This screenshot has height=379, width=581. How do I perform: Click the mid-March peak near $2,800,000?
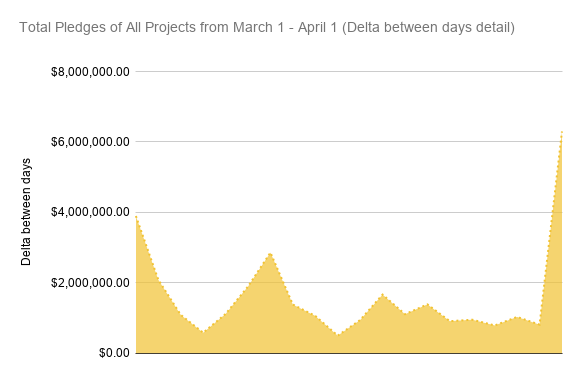(270, 253)
